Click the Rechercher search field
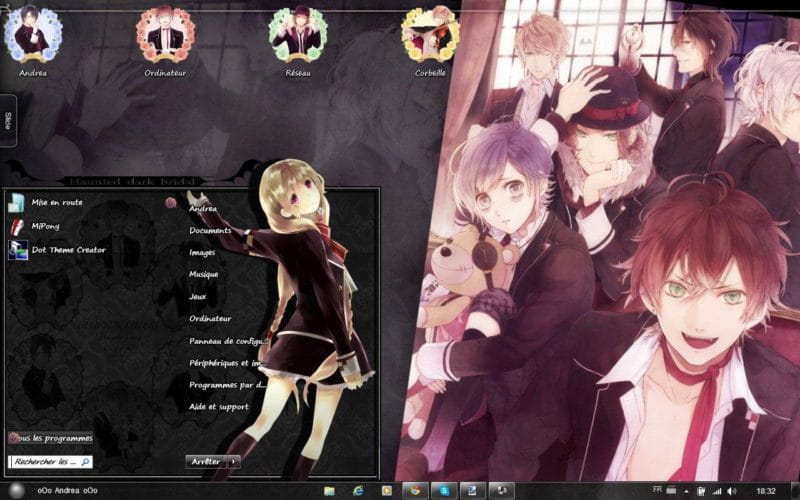800x500 pixels. click(46, 462)
